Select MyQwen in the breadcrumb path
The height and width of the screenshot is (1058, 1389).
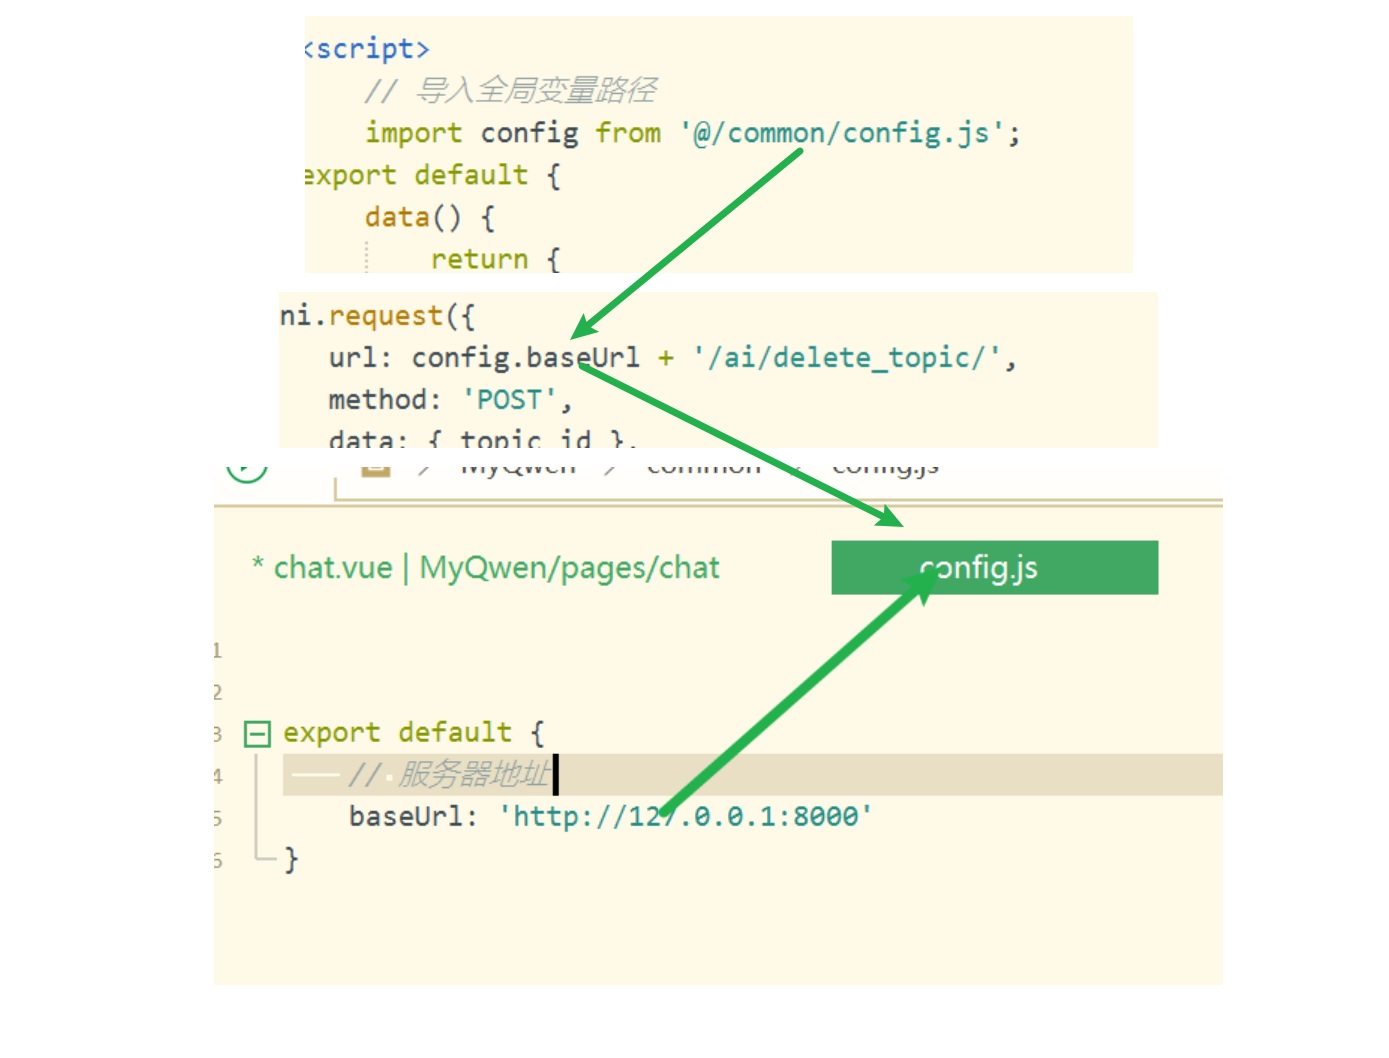click(518, 469)
